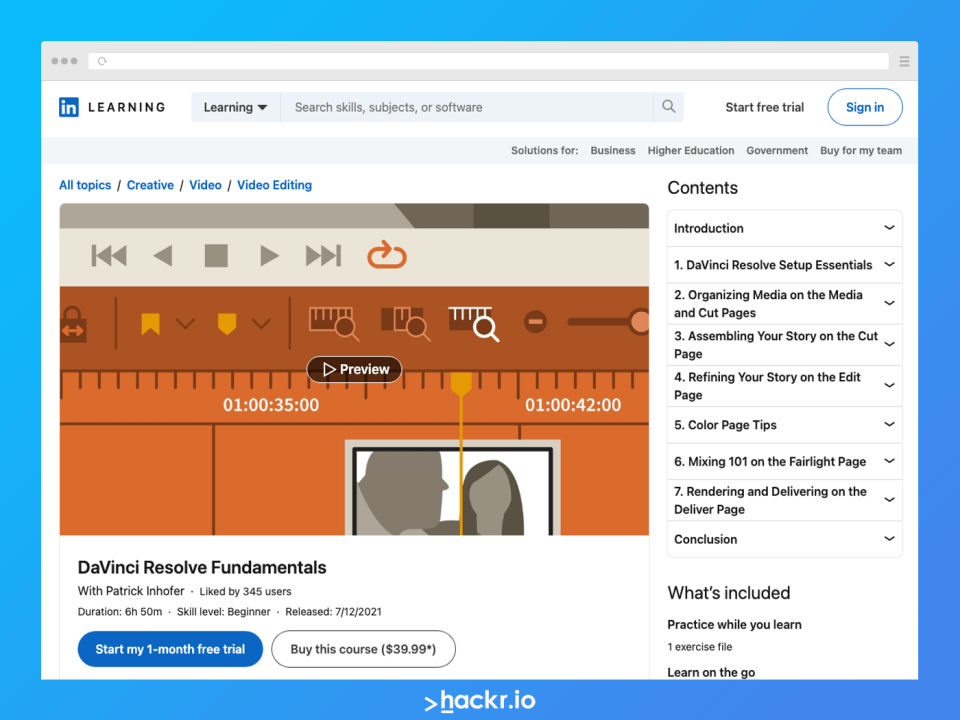Expand 3. Assembling Your Story section
The image size is (960, 720).
pyautogui.click(x=784, y=345)
